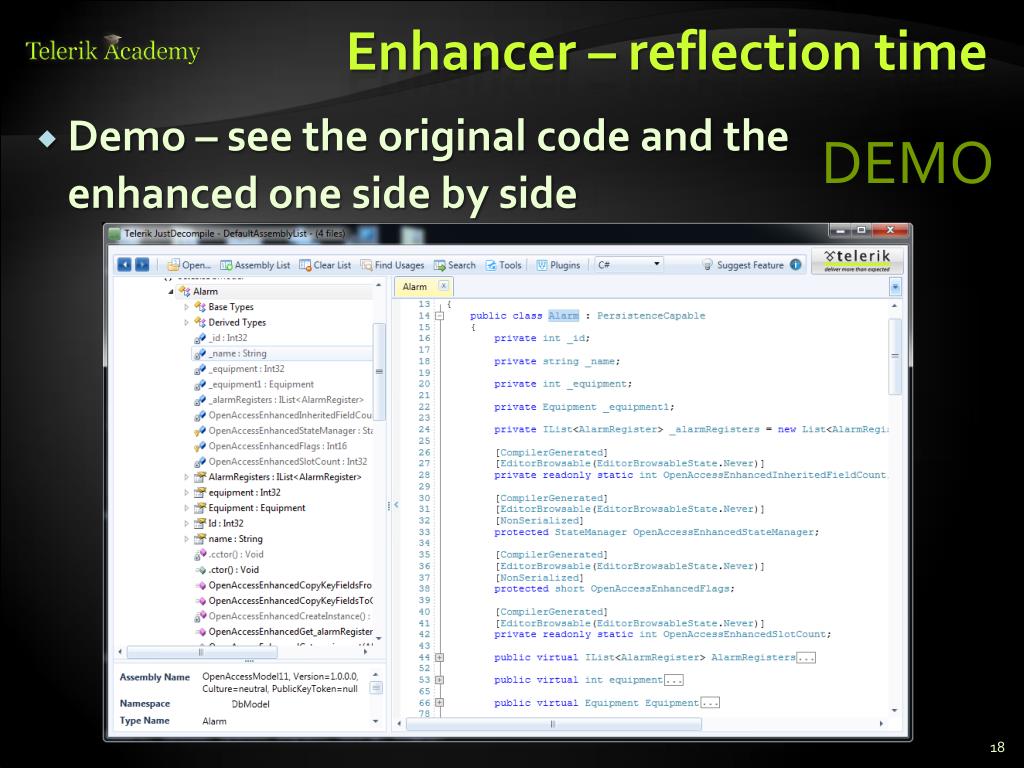
Task: Close the Alarm code tab
Action: pyautogui.click(x=443, y=285)
